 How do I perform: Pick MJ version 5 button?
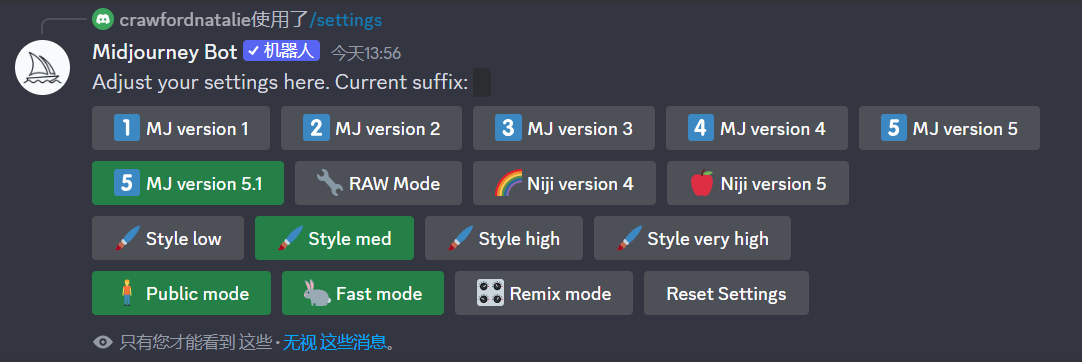[x=949, y=128]
